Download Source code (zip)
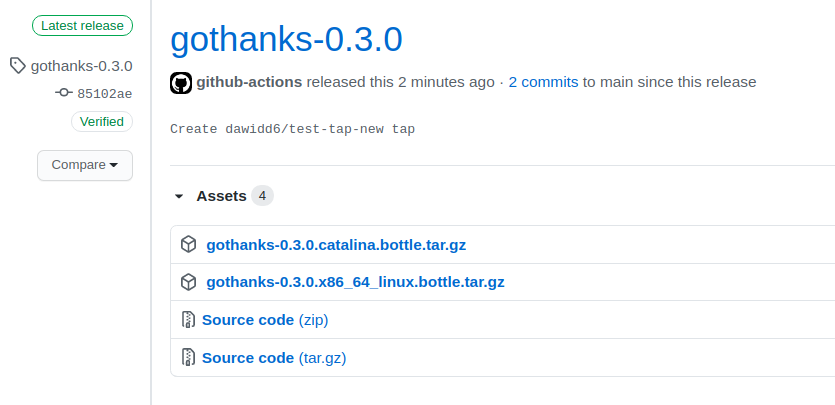 [x=265, y=320]
